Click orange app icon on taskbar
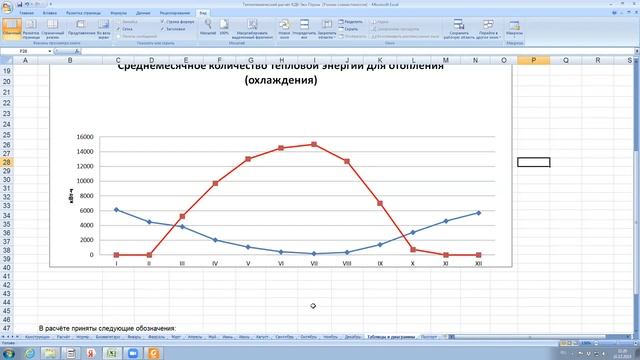Image resolution: width=640 pixels, height=360 pixels. [x=154, y=353]
